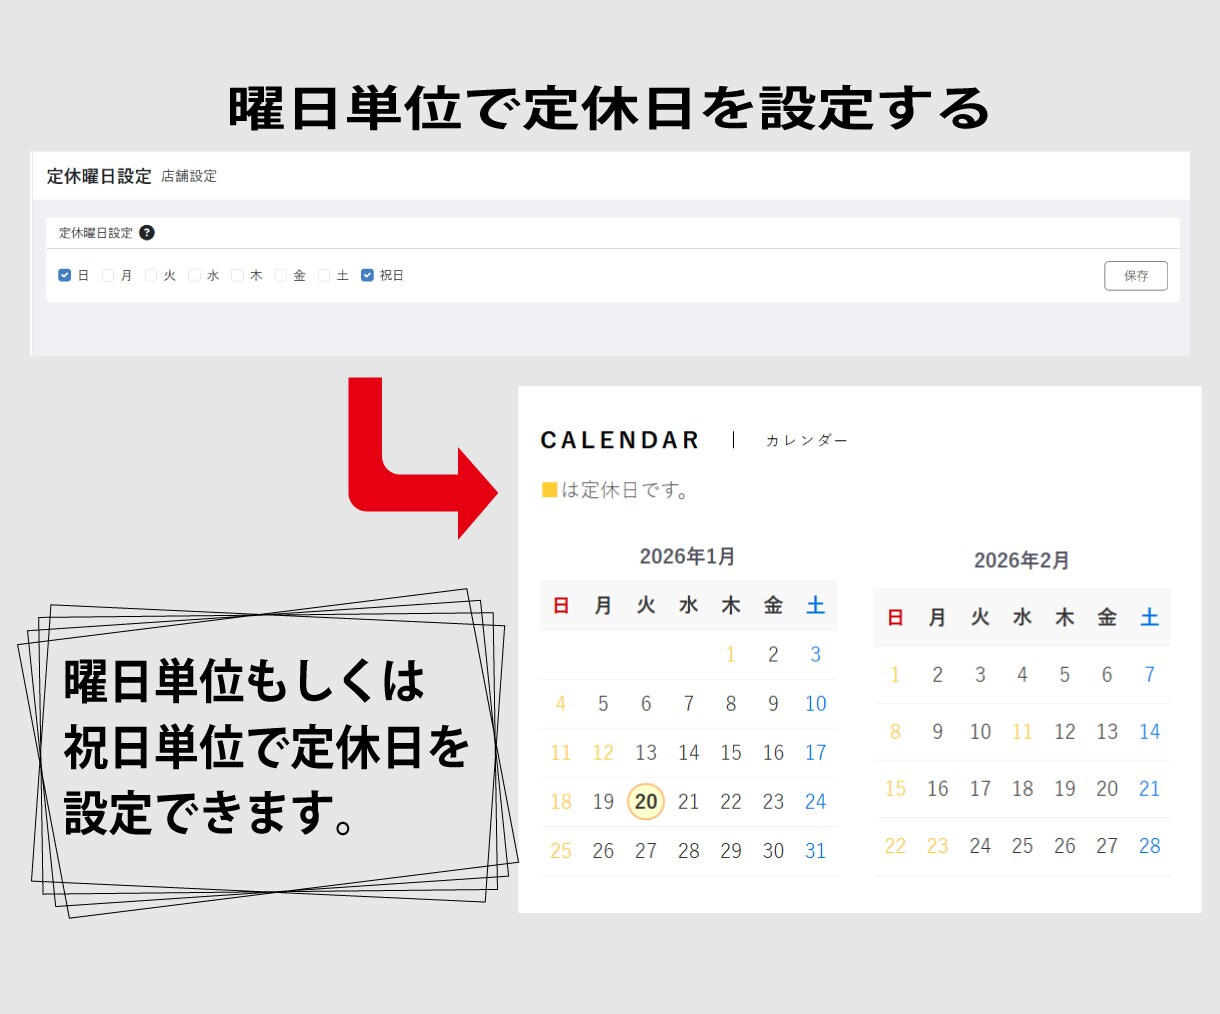Click the は定休日です legend text
Screen dimensions: 1220x1014
(x=625, y=490)
